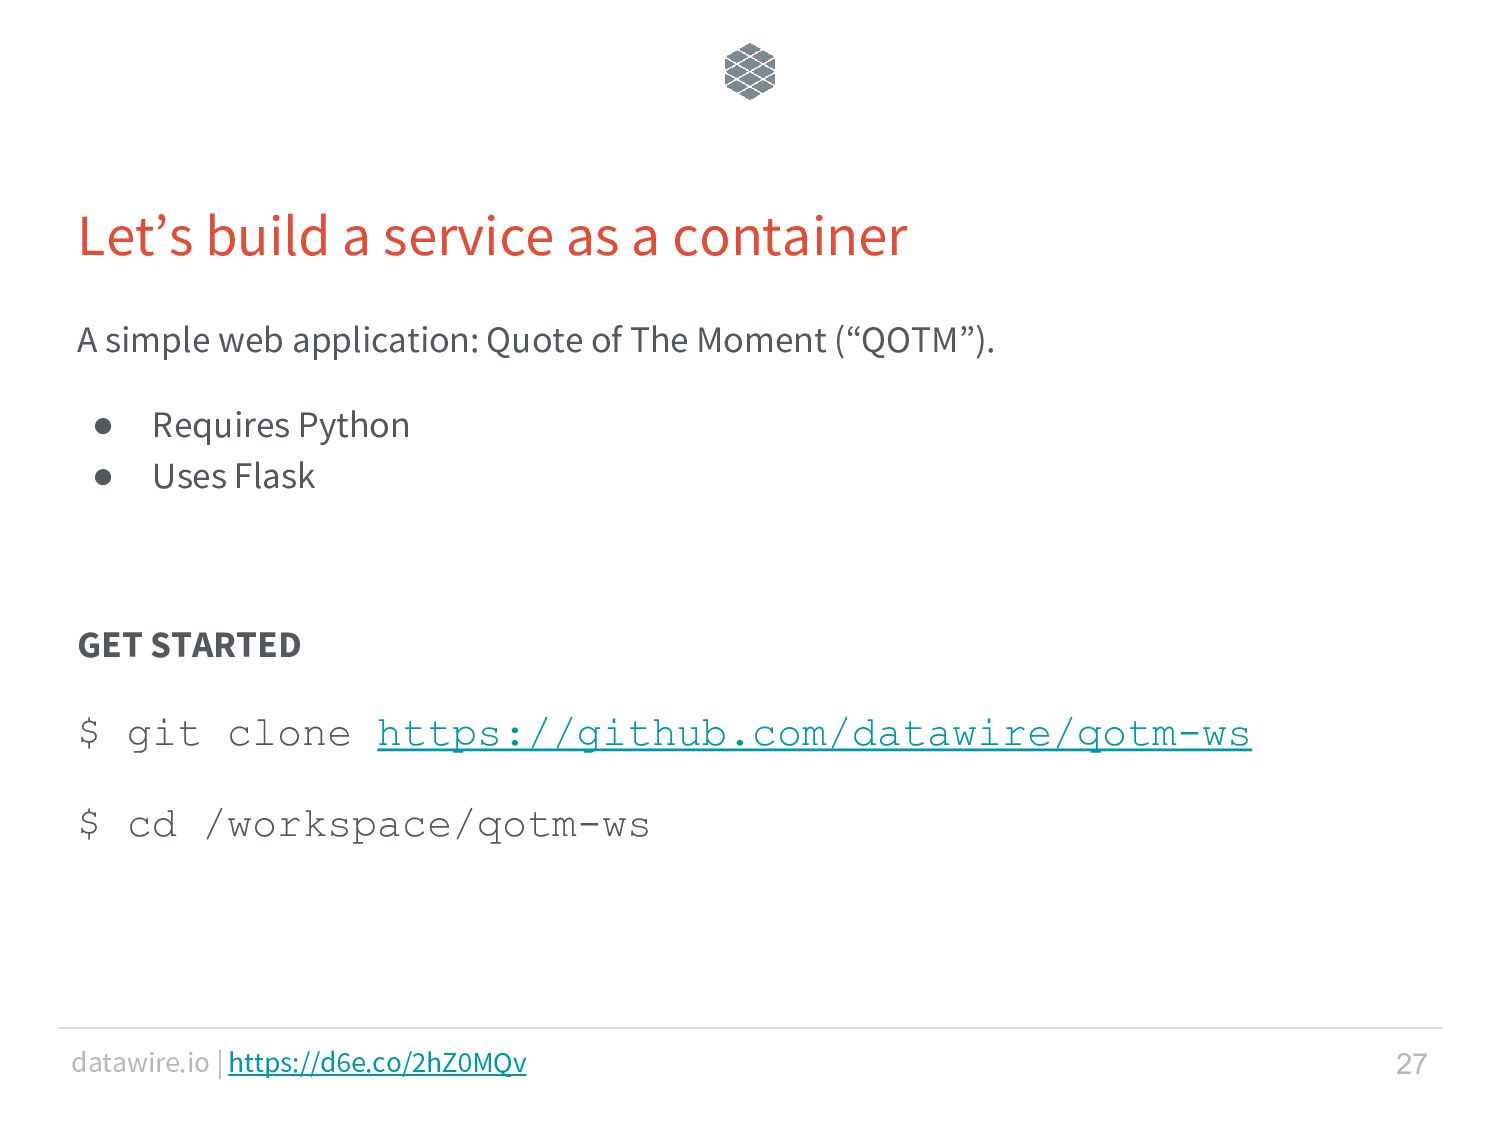Click the Datawire hexagon logo
Viewport: 1500px width, 1125px height.
(750, 72)
